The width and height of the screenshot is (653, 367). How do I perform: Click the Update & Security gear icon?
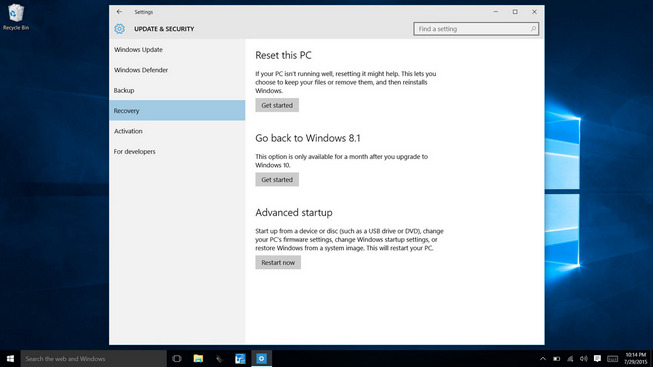pyautogui.click(x=120, y=29)
